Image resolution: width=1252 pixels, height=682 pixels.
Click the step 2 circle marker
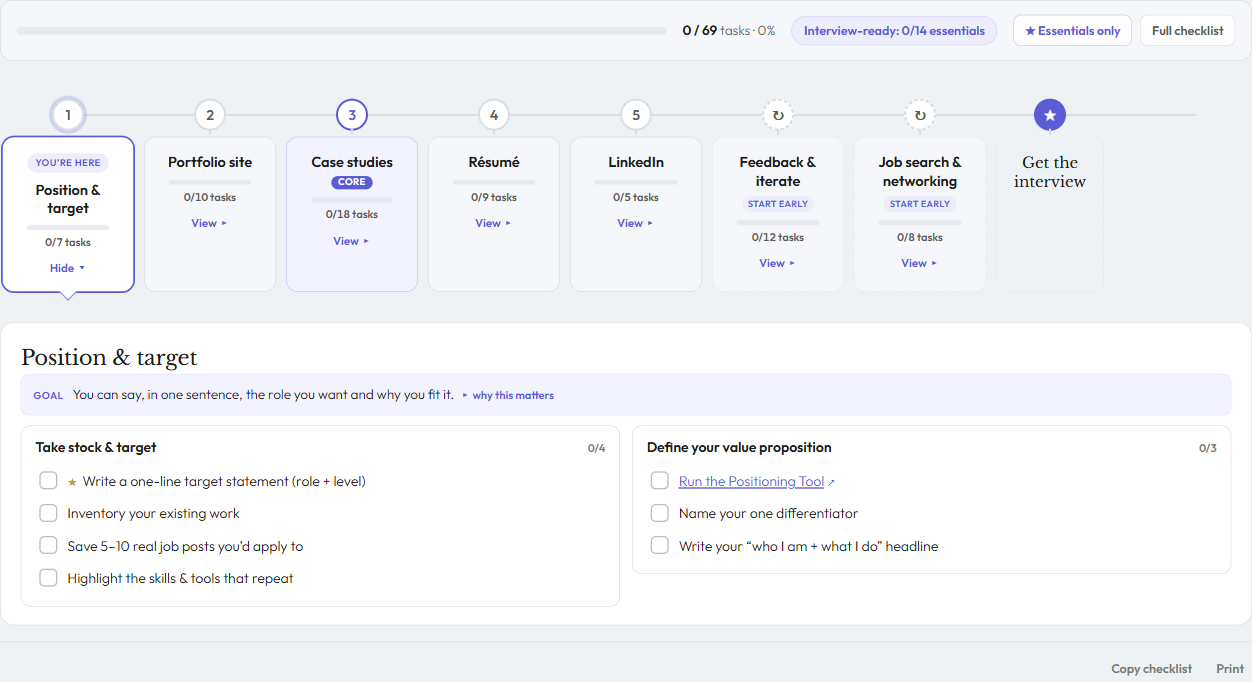[x=210, y=115]
